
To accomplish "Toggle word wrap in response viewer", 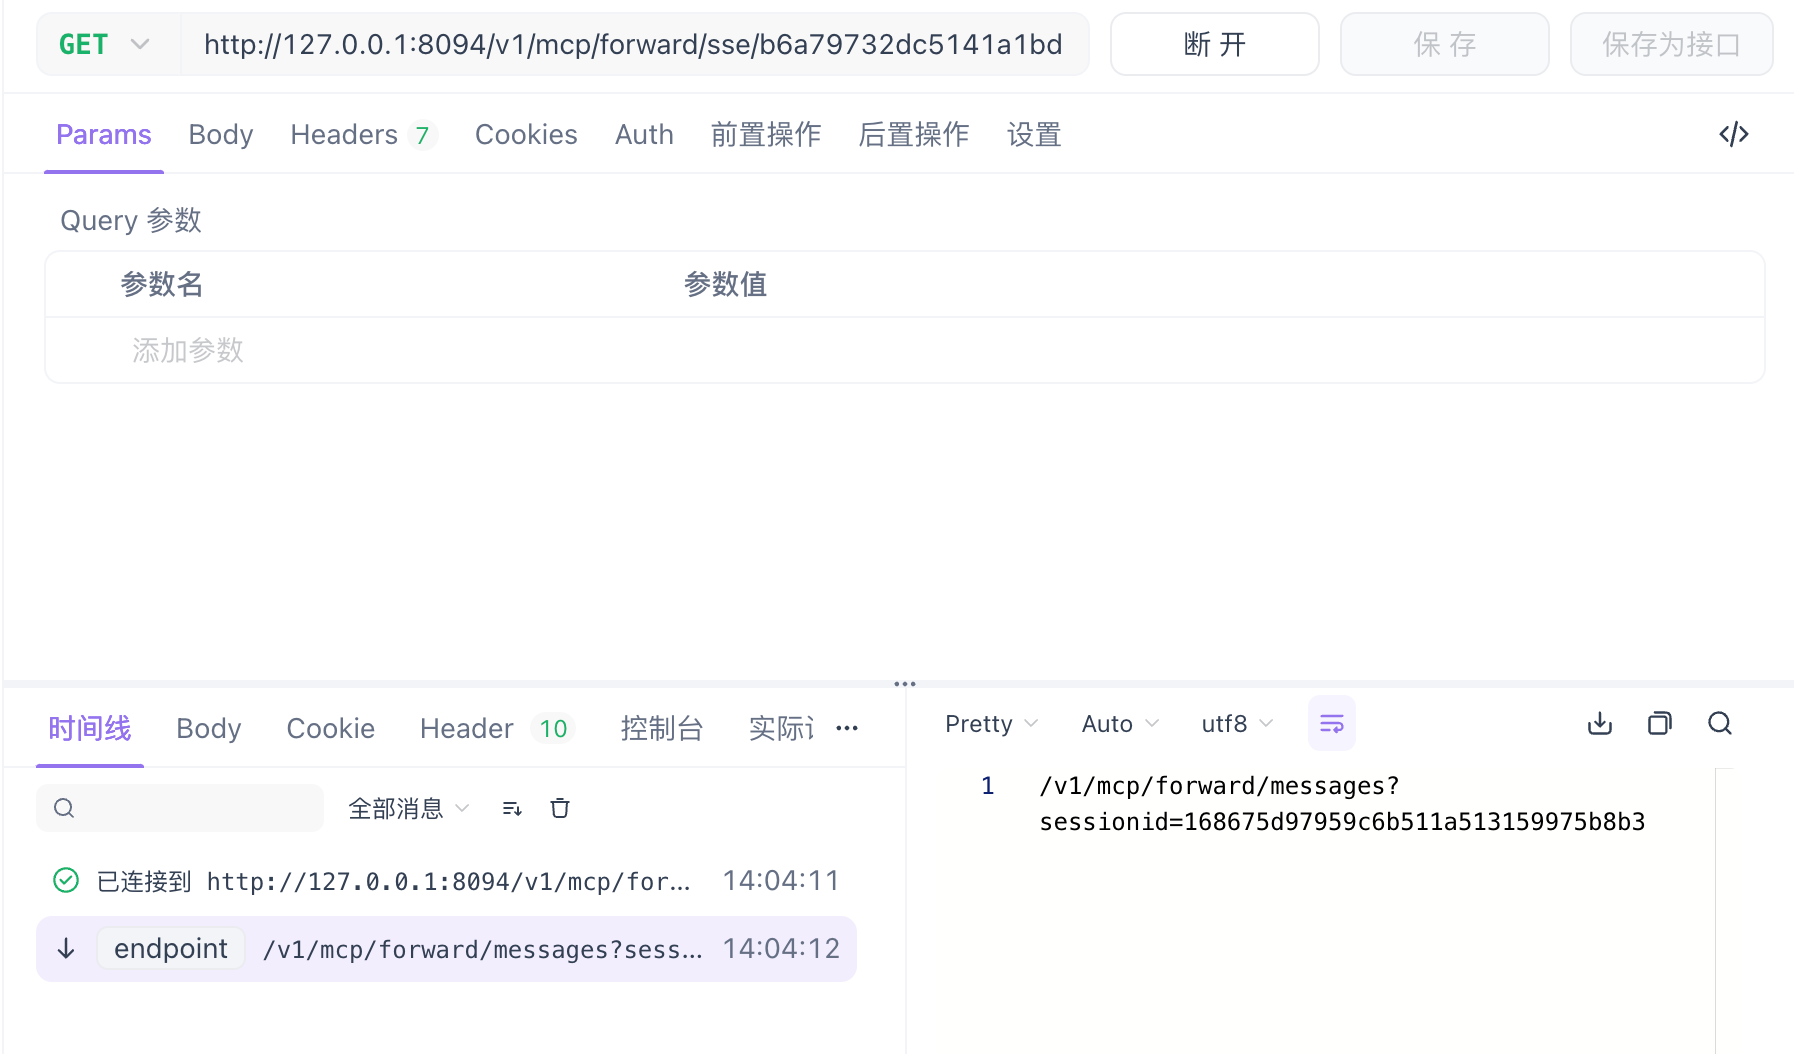I will click(x=1331, y=723).
